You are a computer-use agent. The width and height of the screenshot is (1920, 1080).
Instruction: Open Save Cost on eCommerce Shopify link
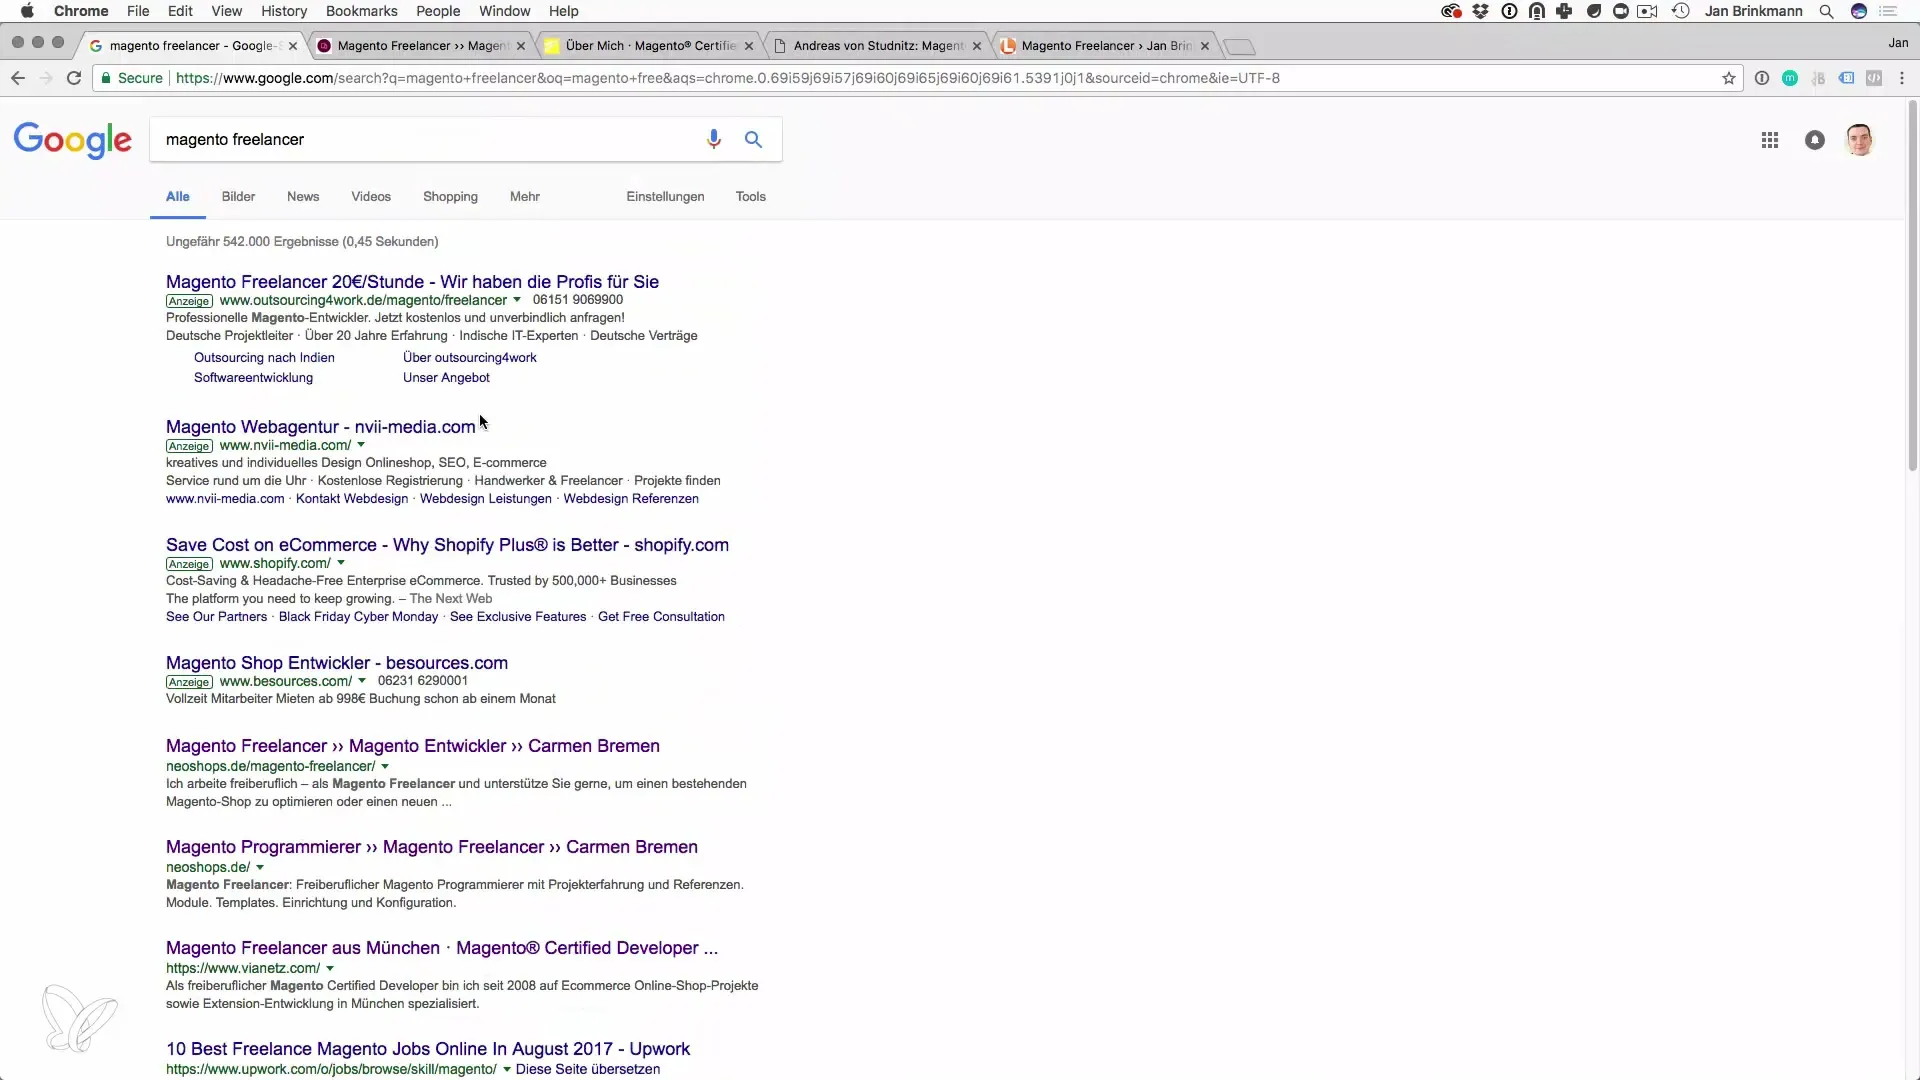point(447,545)
